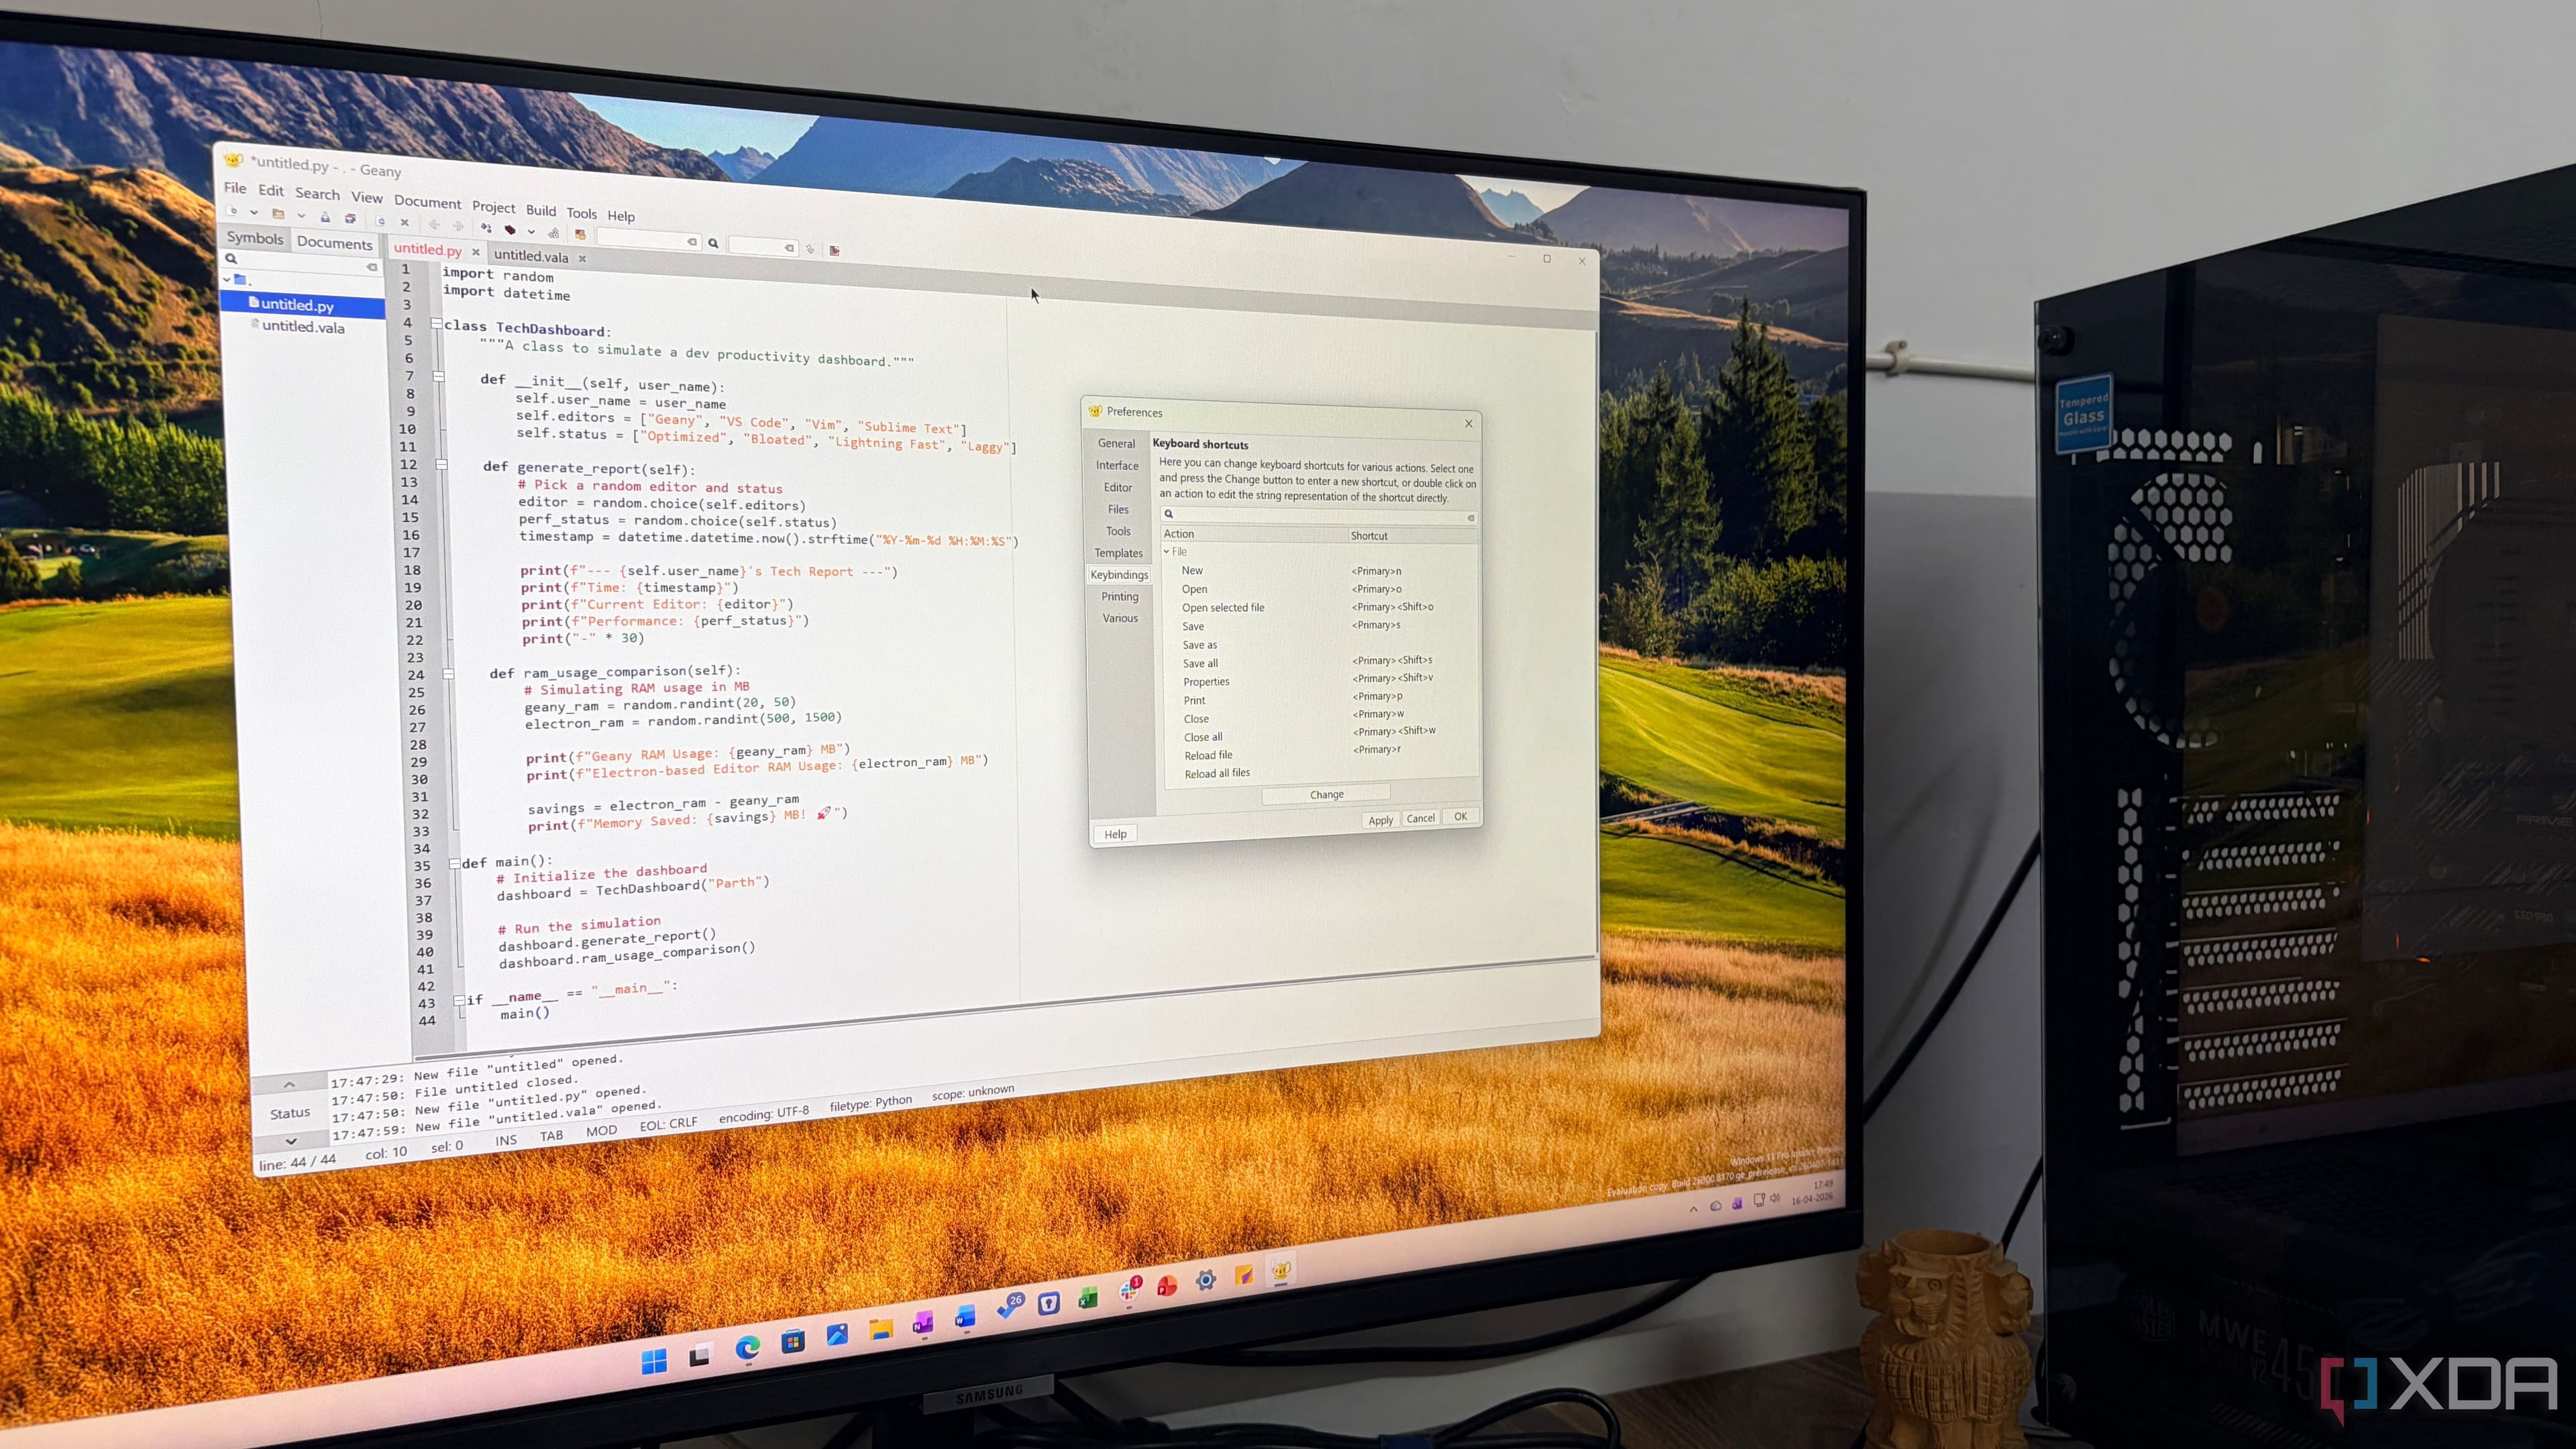The height and width of the screenshot is (1449, 2576).
Task: Open the color chooser toolbar icon
Action: (581, 235)
